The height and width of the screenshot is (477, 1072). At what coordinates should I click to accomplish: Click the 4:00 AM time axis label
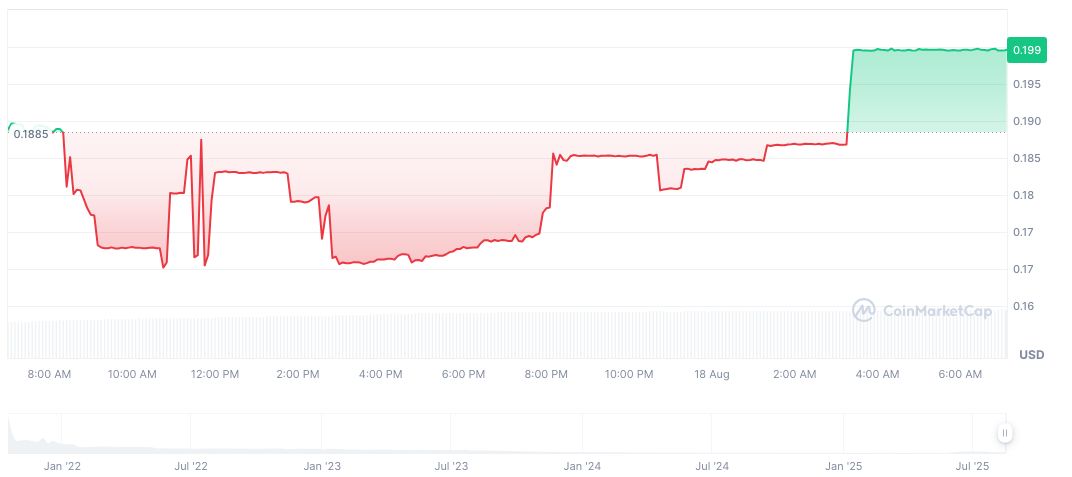pyautogui.click(x=877, y=374)
